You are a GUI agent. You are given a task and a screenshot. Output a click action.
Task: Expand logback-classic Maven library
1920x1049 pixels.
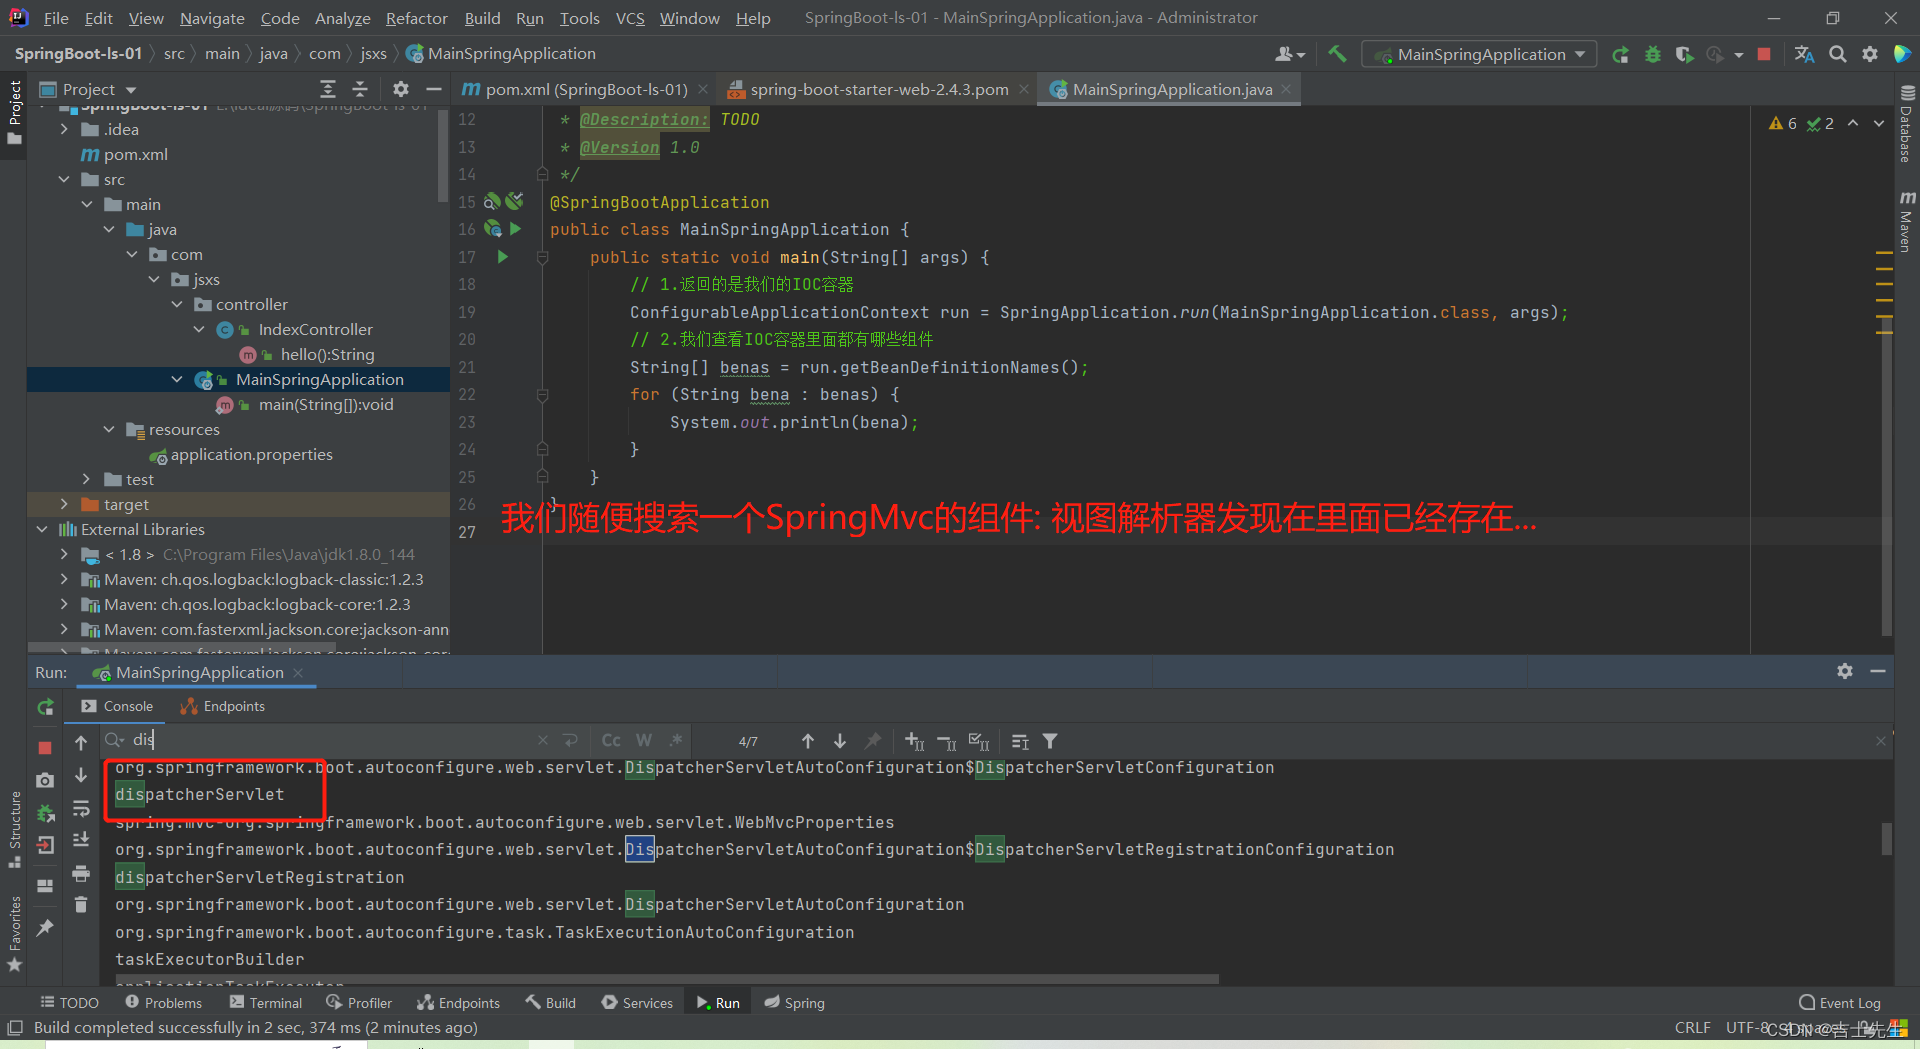[64, 579]
